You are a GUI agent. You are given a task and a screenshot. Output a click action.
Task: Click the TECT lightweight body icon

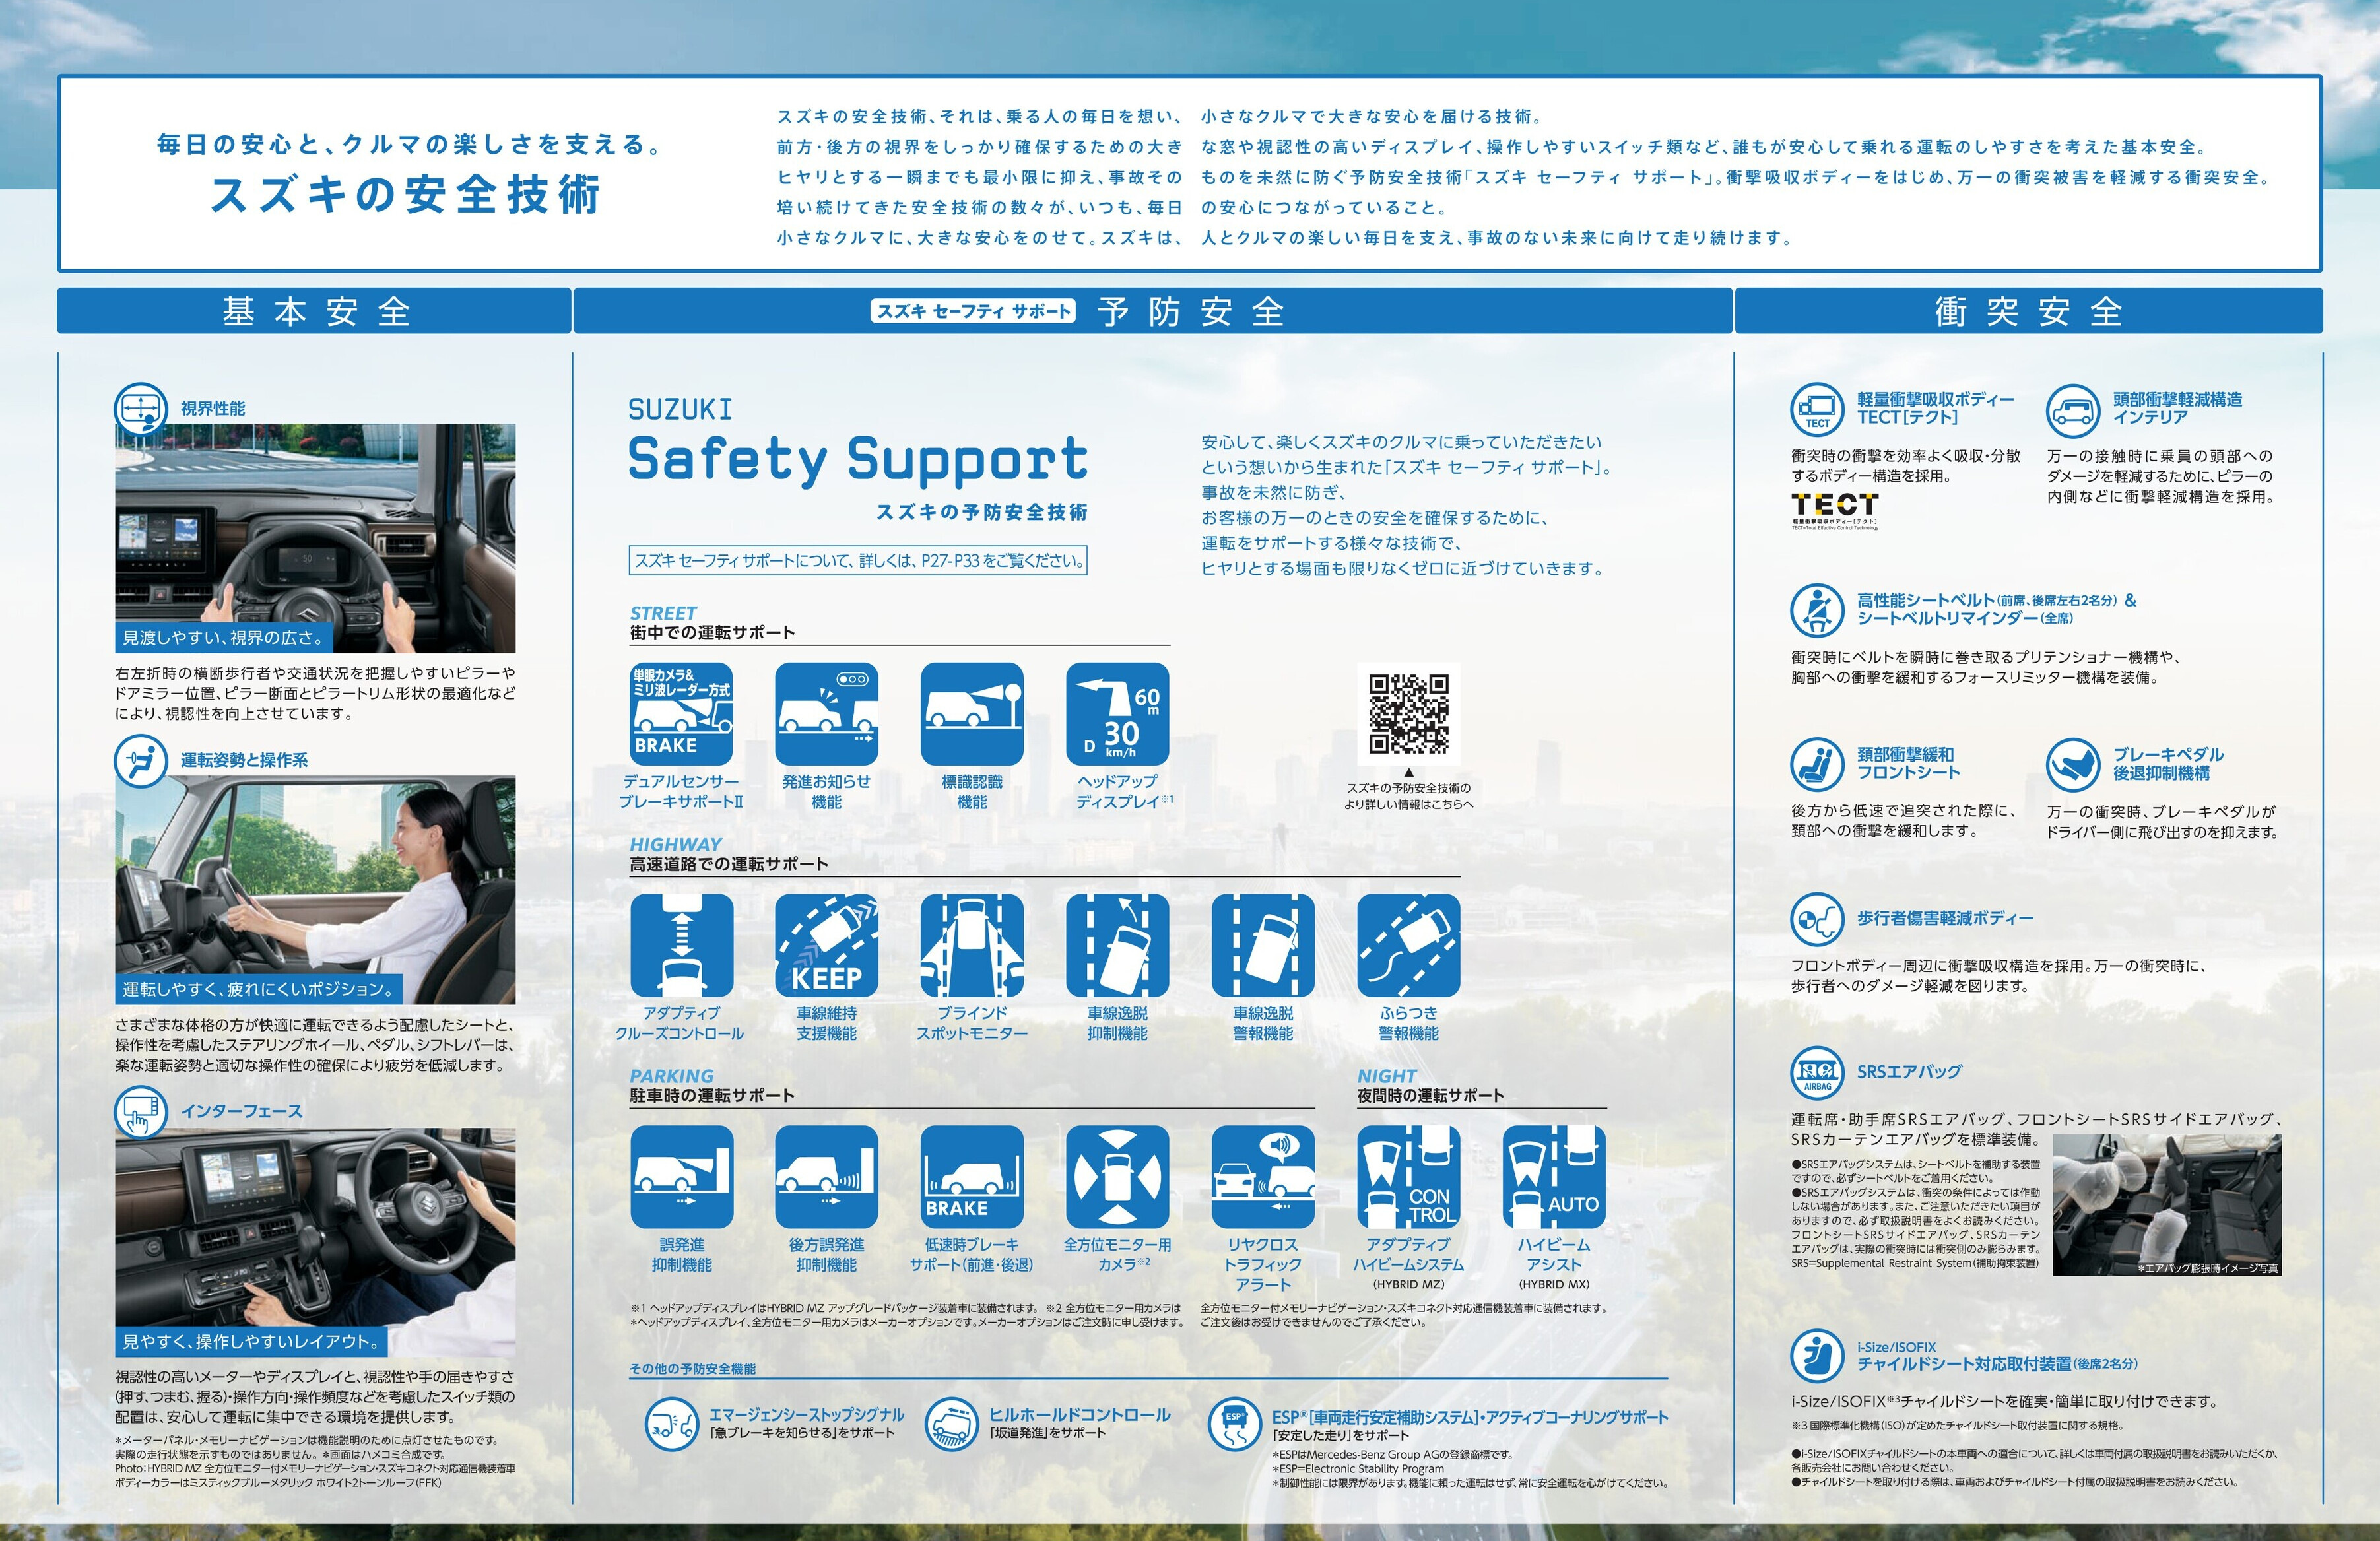tap(1817, 409)
